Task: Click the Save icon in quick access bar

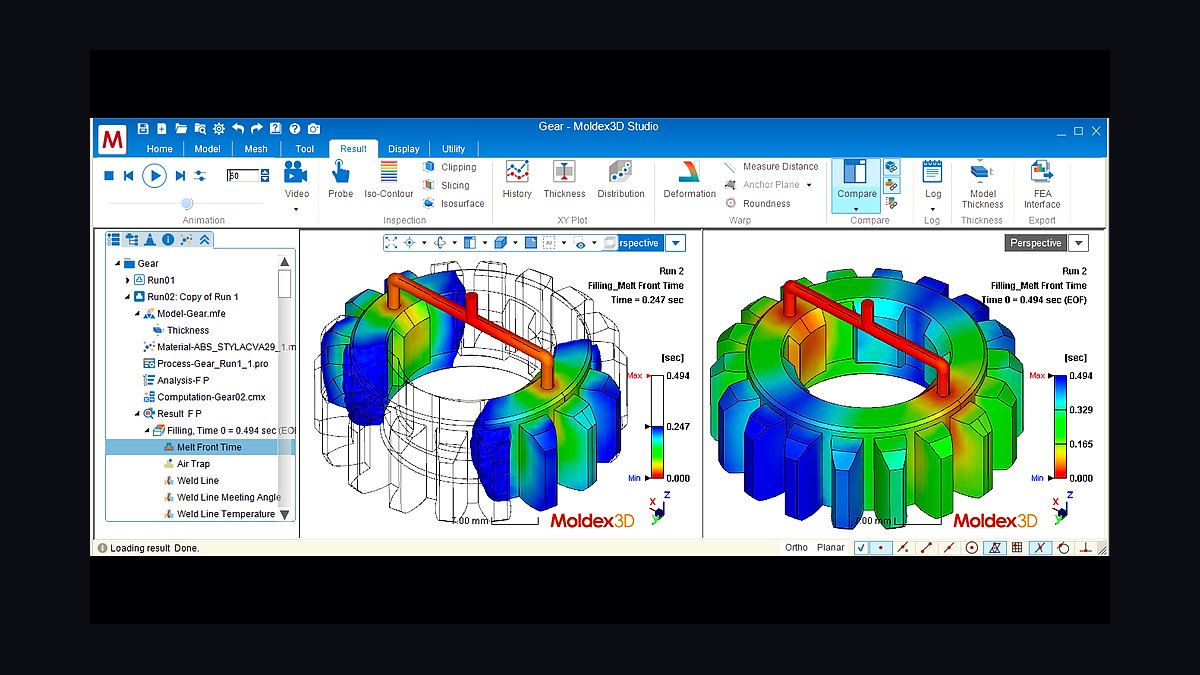Action: (x=143, y=128)
